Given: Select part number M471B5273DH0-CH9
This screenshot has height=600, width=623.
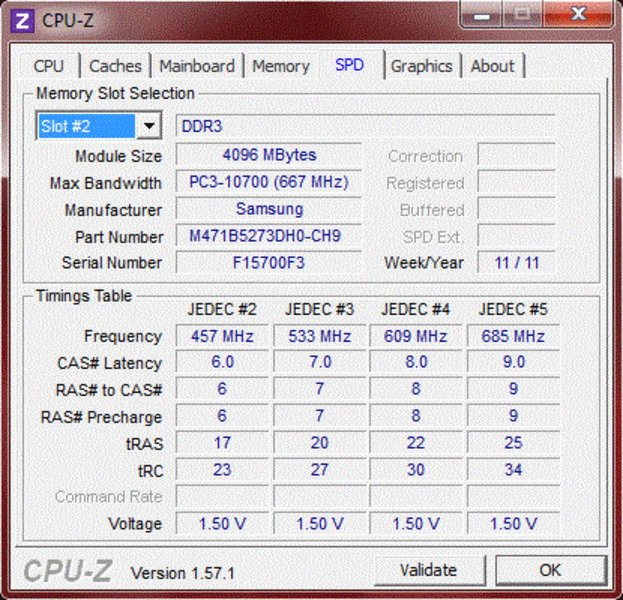Looking at the screenshot, I should click(x=269, y=236).
